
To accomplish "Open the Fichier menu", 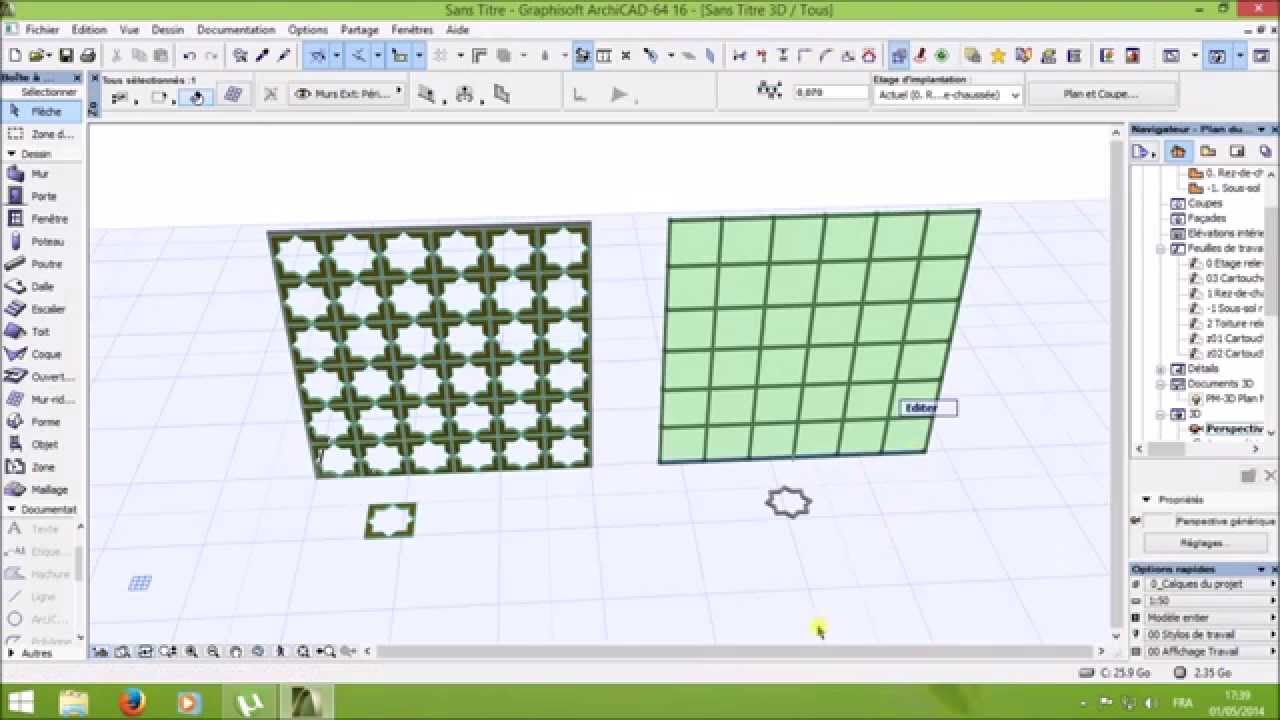I will tap(42, 30).
